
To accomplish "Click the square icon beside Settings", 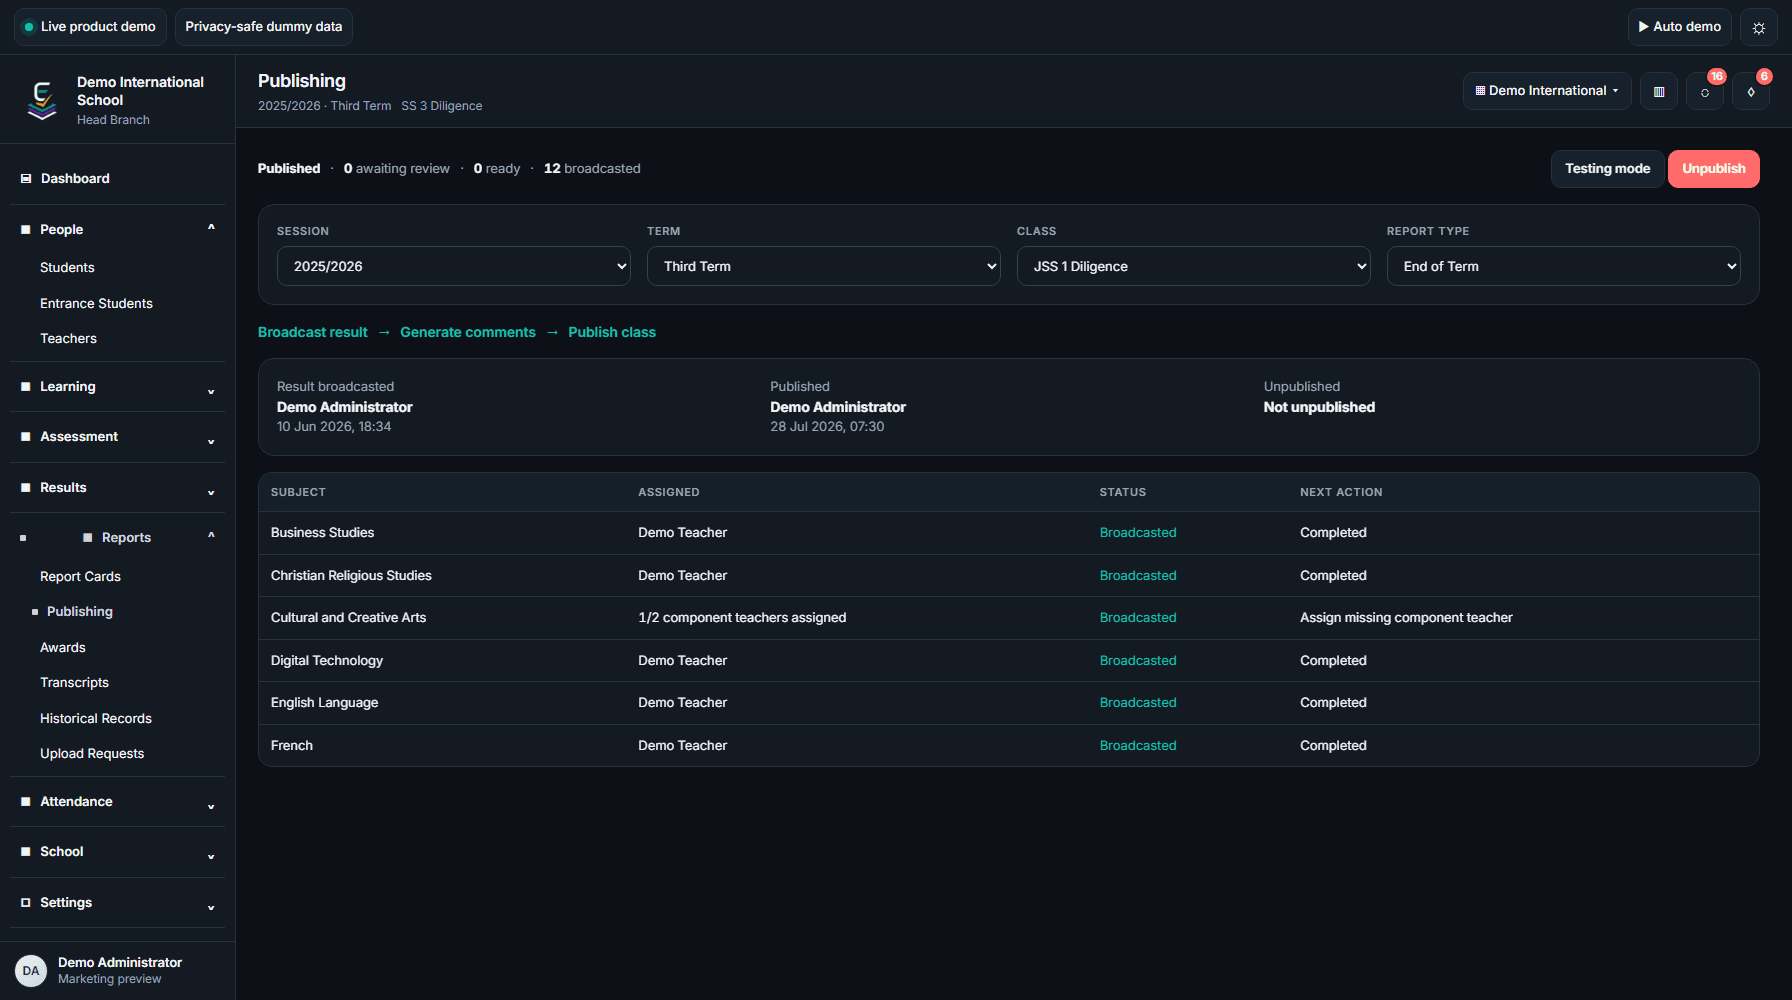I will [x=26, y=902].
